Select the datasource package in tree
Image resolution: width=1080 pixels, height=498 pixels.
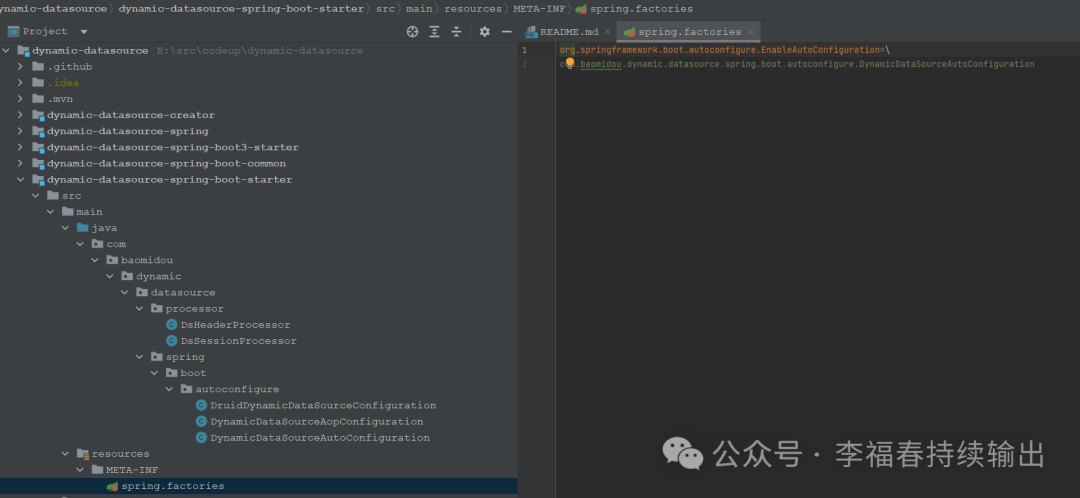(x=183, y=293)
